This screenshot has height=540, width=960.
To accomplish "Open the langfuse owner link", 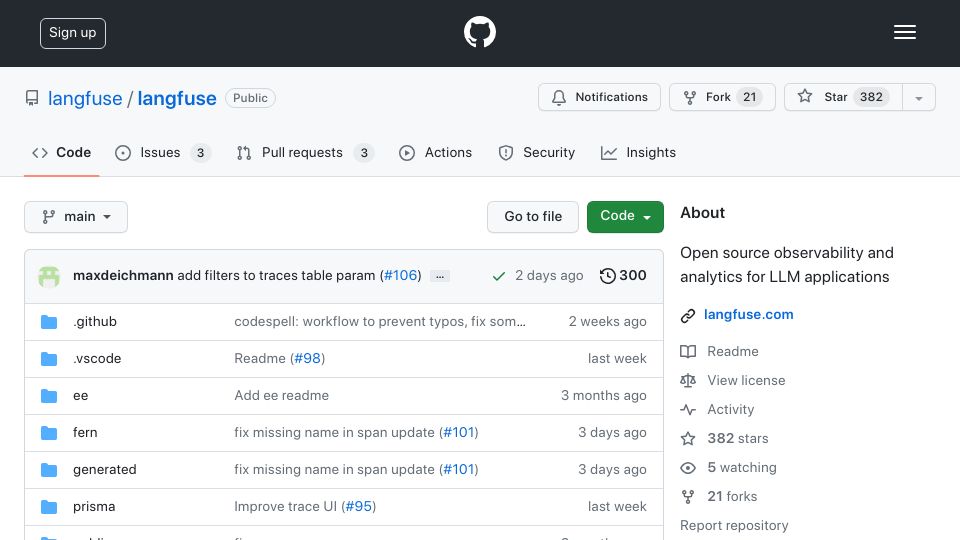I will pos(85,99).
